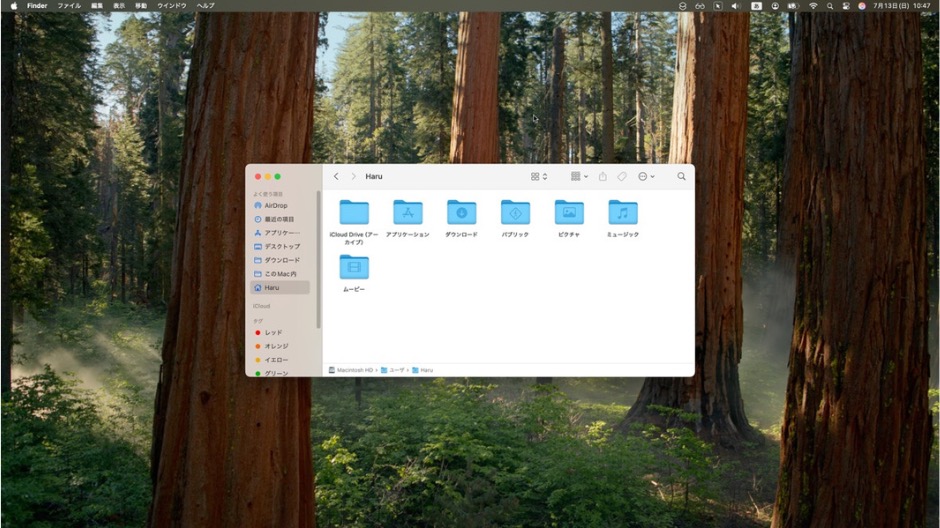Click the search magnifier in Finder window

[681, 176]
